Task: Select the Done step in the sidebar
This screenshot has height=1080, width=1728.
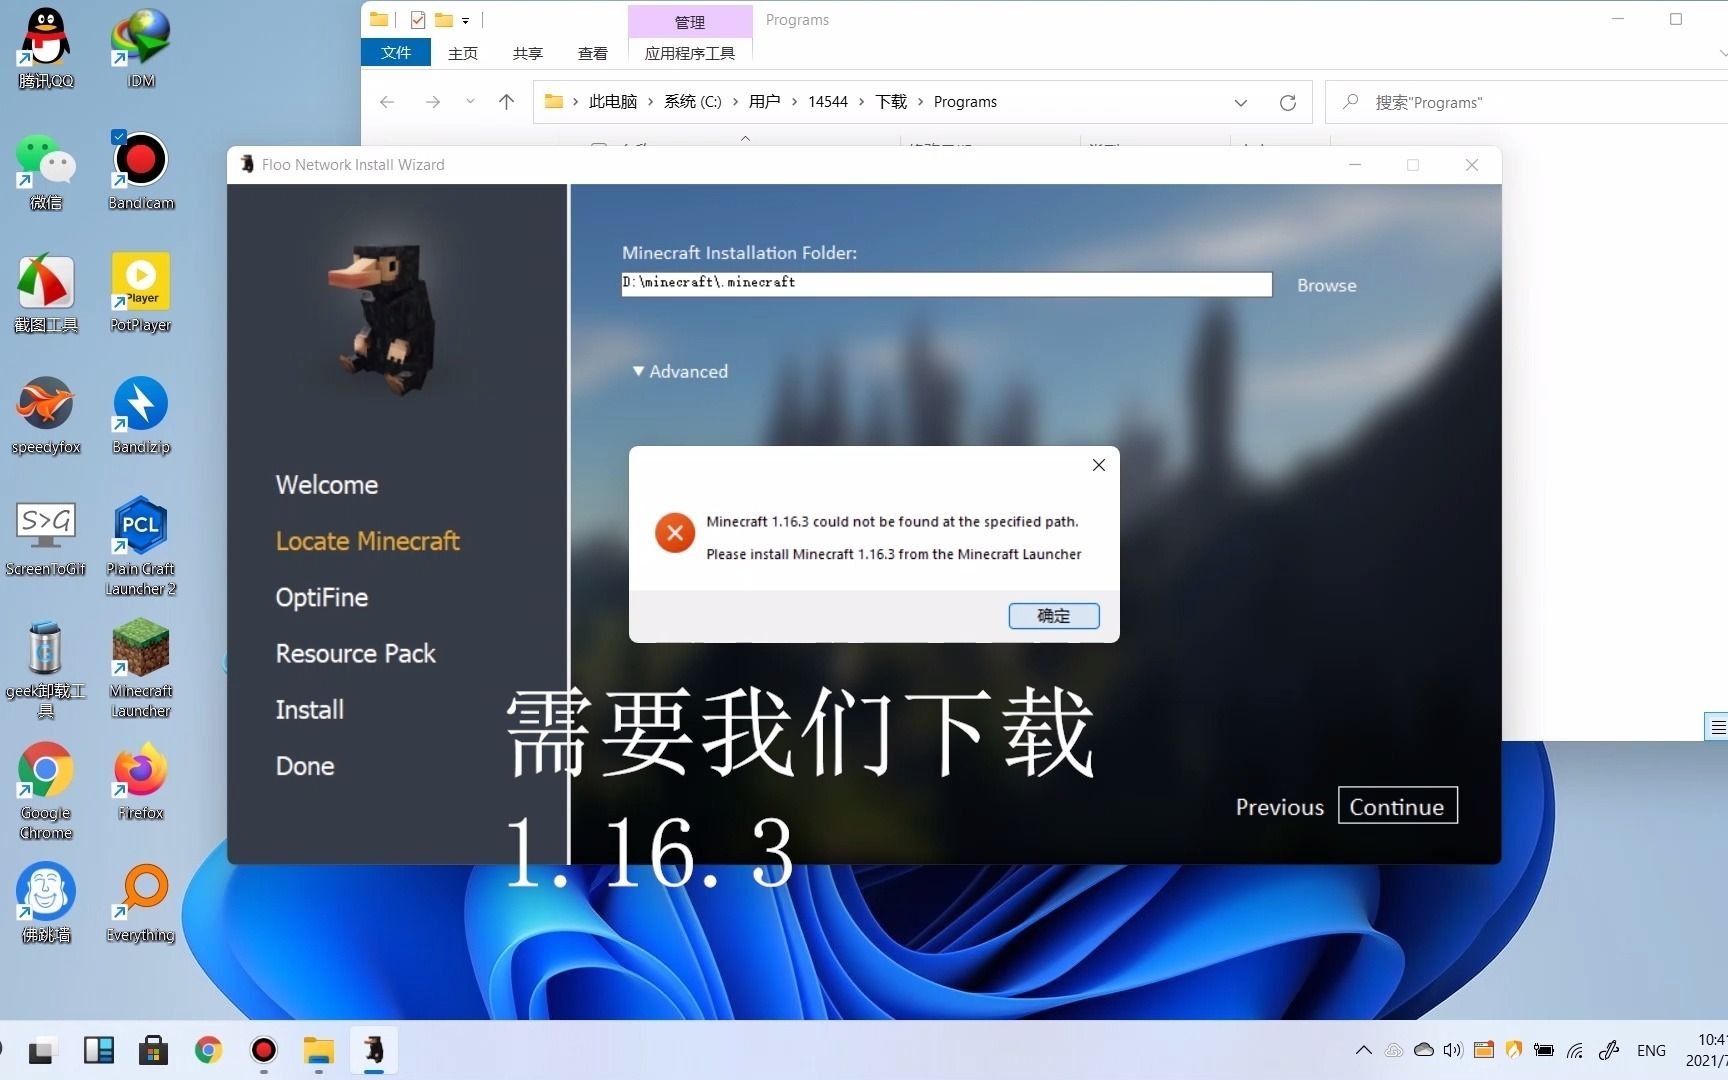Action: [x=305, y=766]
